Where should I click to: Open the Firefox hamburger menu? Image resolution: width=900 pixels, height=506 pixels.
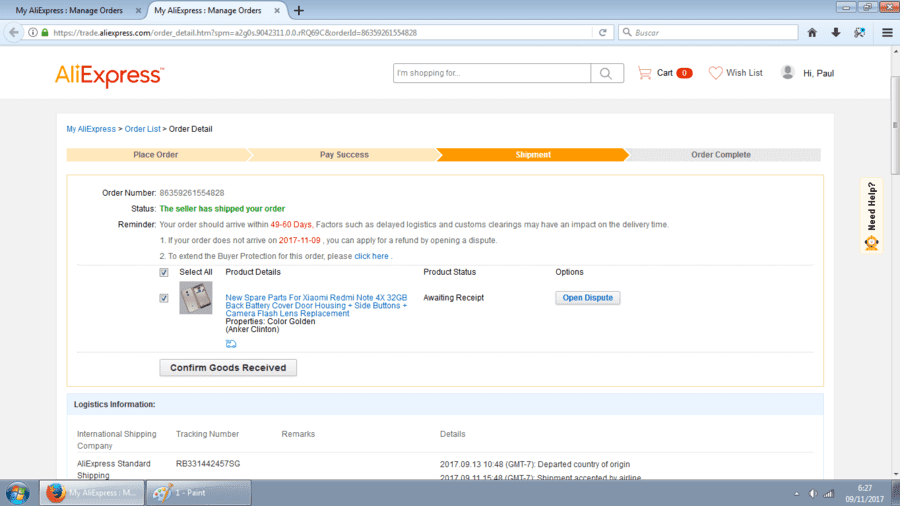(887, 33)
